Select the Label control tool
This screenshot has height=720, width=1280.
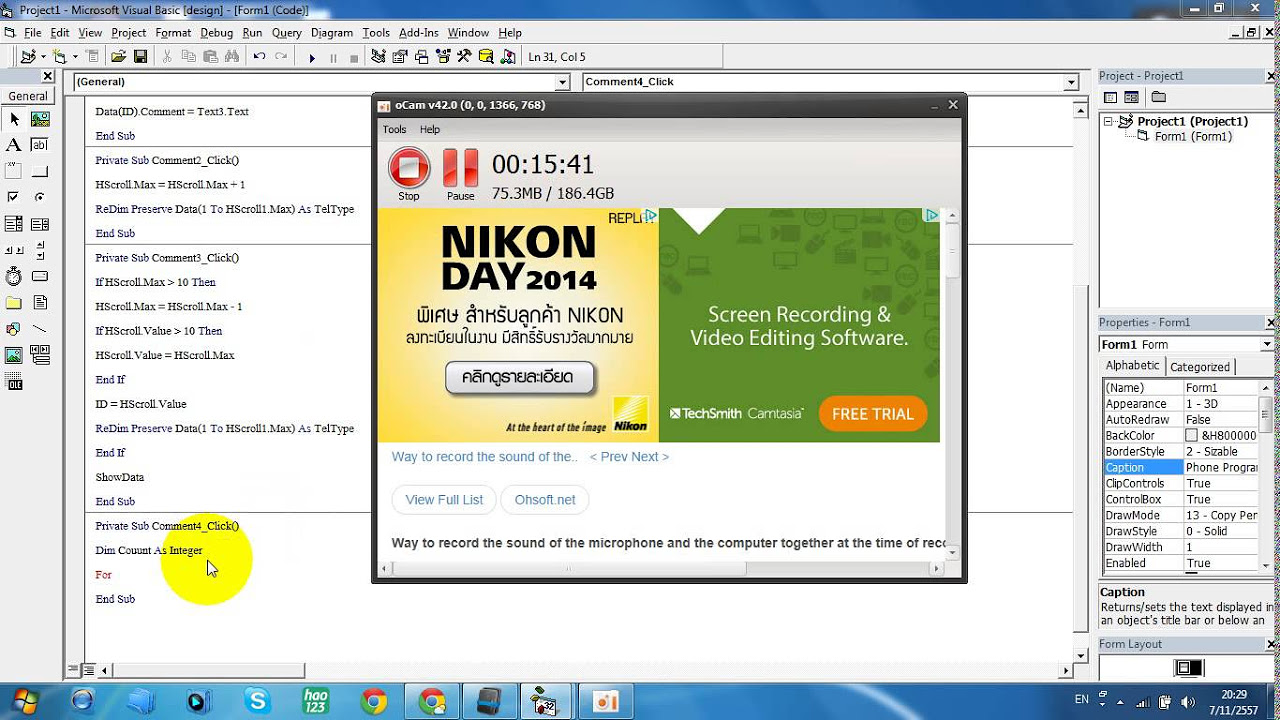[14, 145]
